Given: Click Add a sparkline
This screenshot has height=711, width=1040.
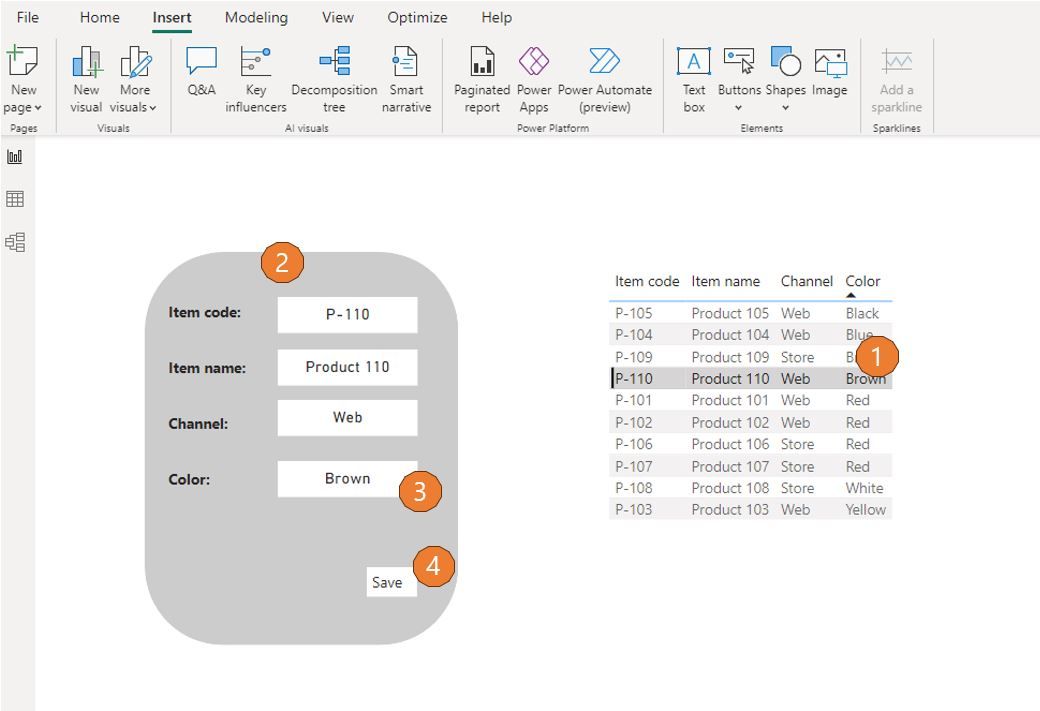Looking at the screenshot, I should 896,80.
